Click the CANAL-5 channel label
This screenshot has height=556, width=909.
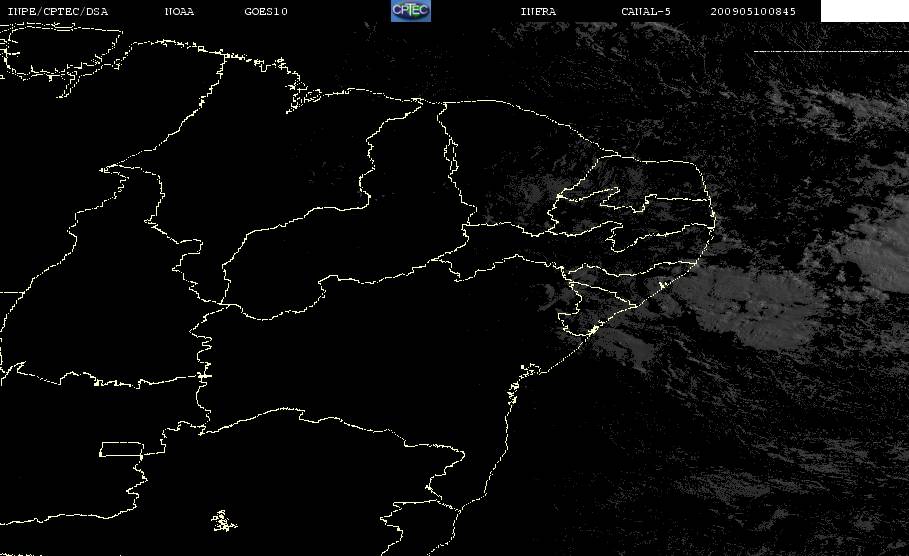point(646,12)
